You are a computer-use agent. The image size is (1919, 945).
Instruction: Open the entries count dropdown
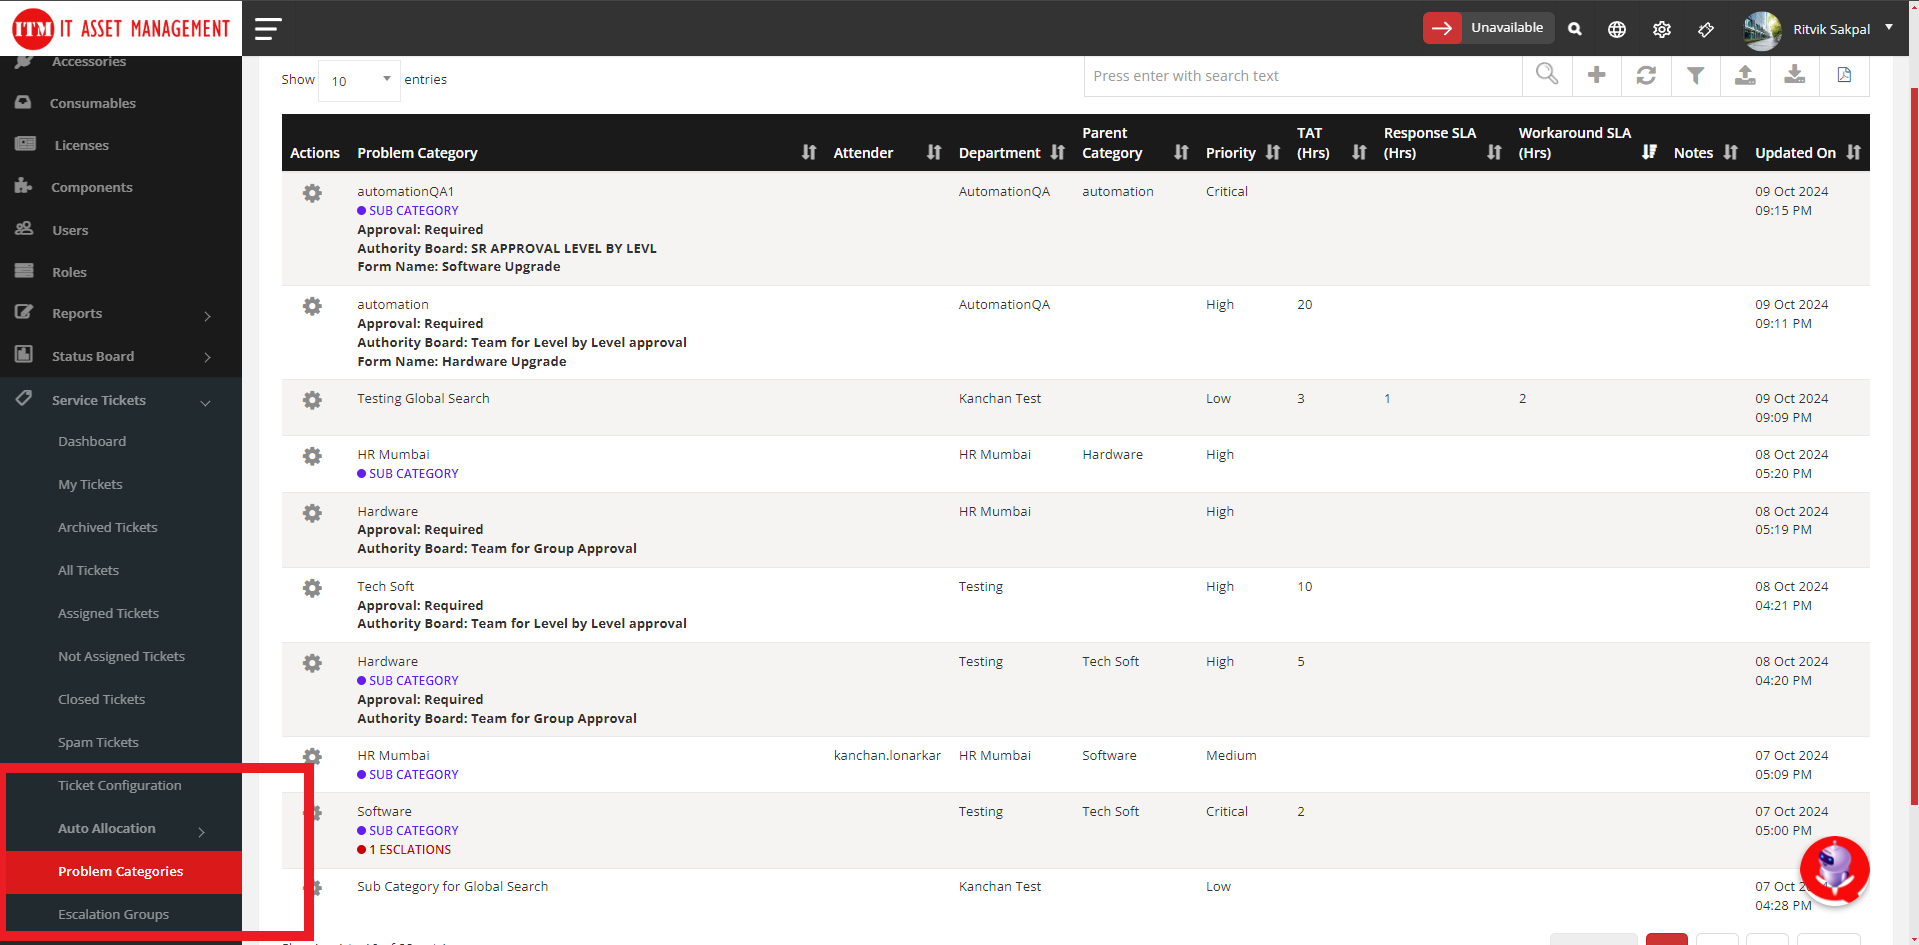[358, 79]
